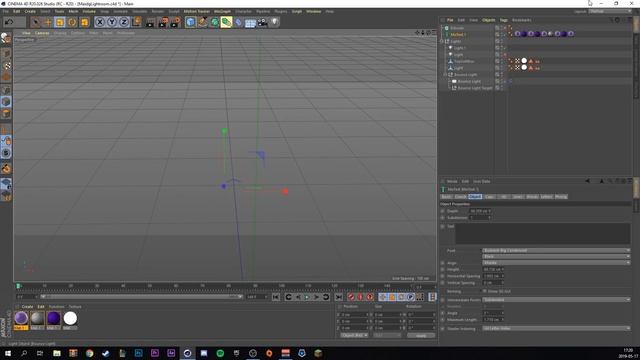Play the animation forward
The height and width of the screenshot is (360, 640).
click(x=307, y=297)
